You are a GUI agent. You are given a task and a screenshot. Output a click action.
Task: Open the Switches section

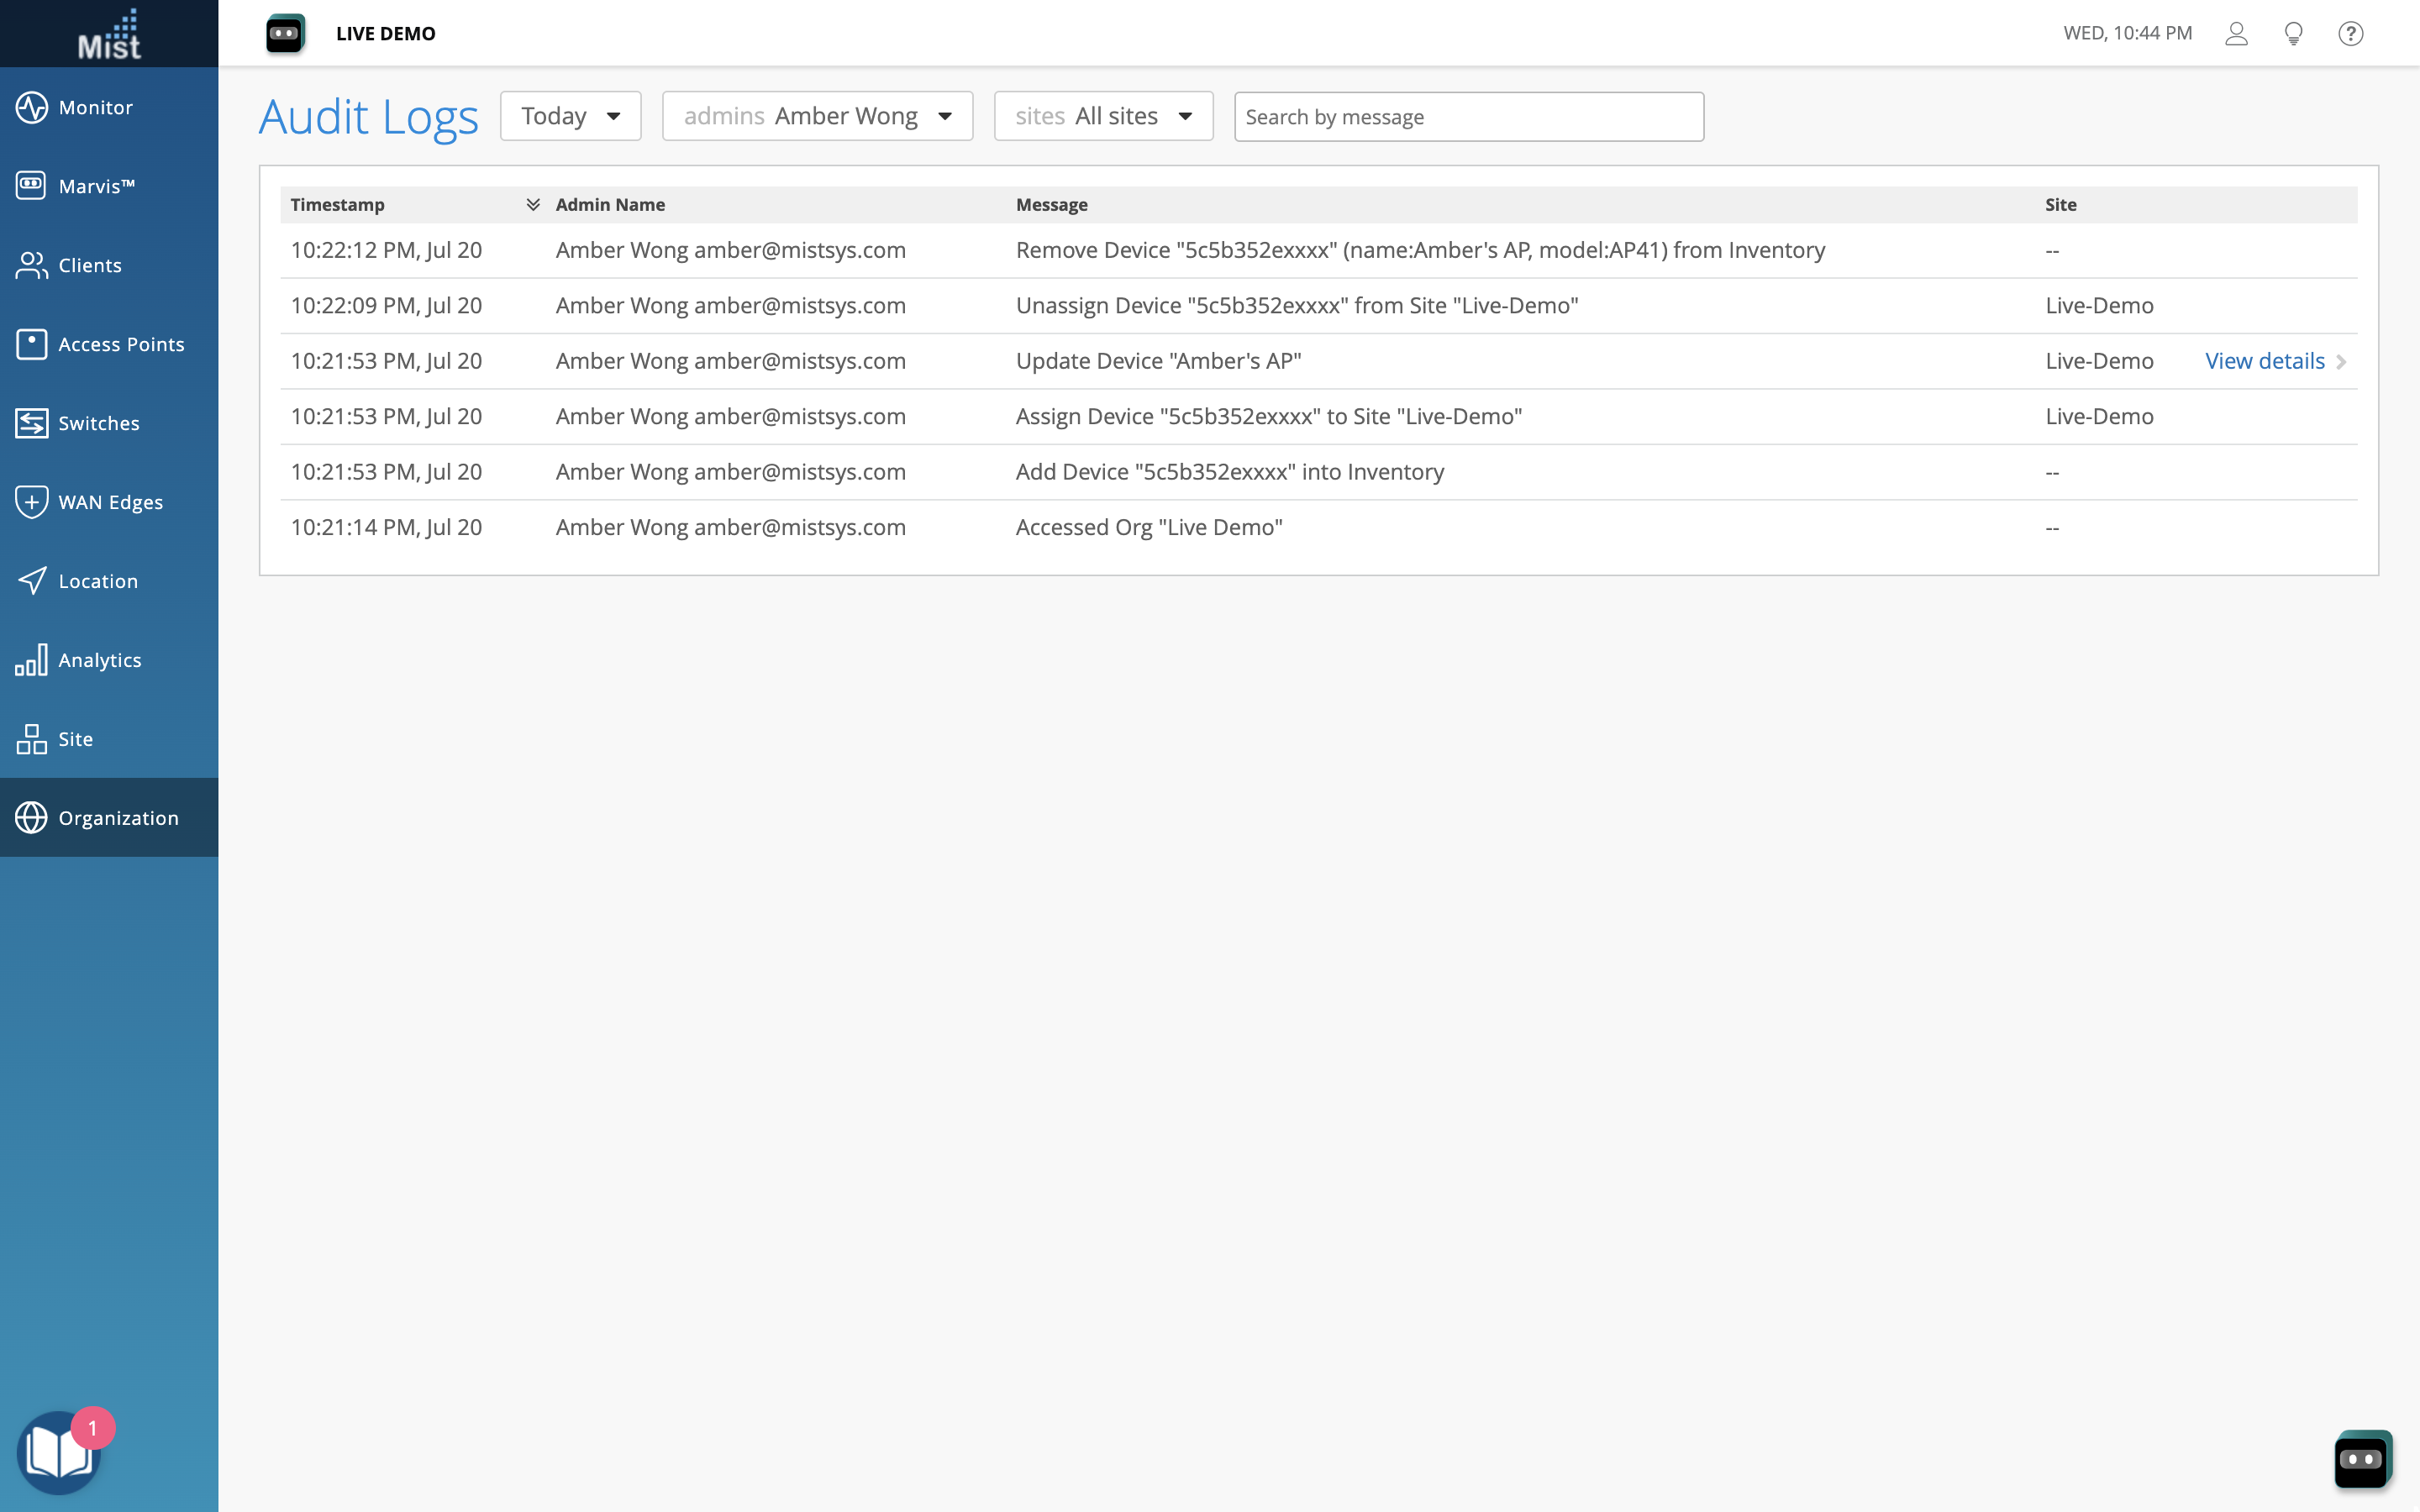click(98, 423)
